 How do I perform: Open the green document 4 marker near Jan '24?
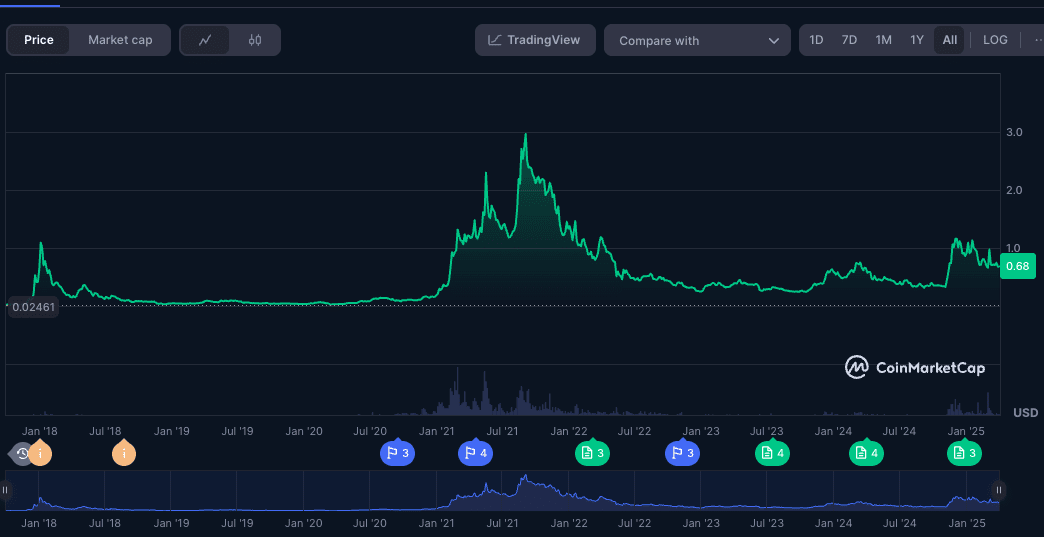pyautogui.click(x=866, y=453)
